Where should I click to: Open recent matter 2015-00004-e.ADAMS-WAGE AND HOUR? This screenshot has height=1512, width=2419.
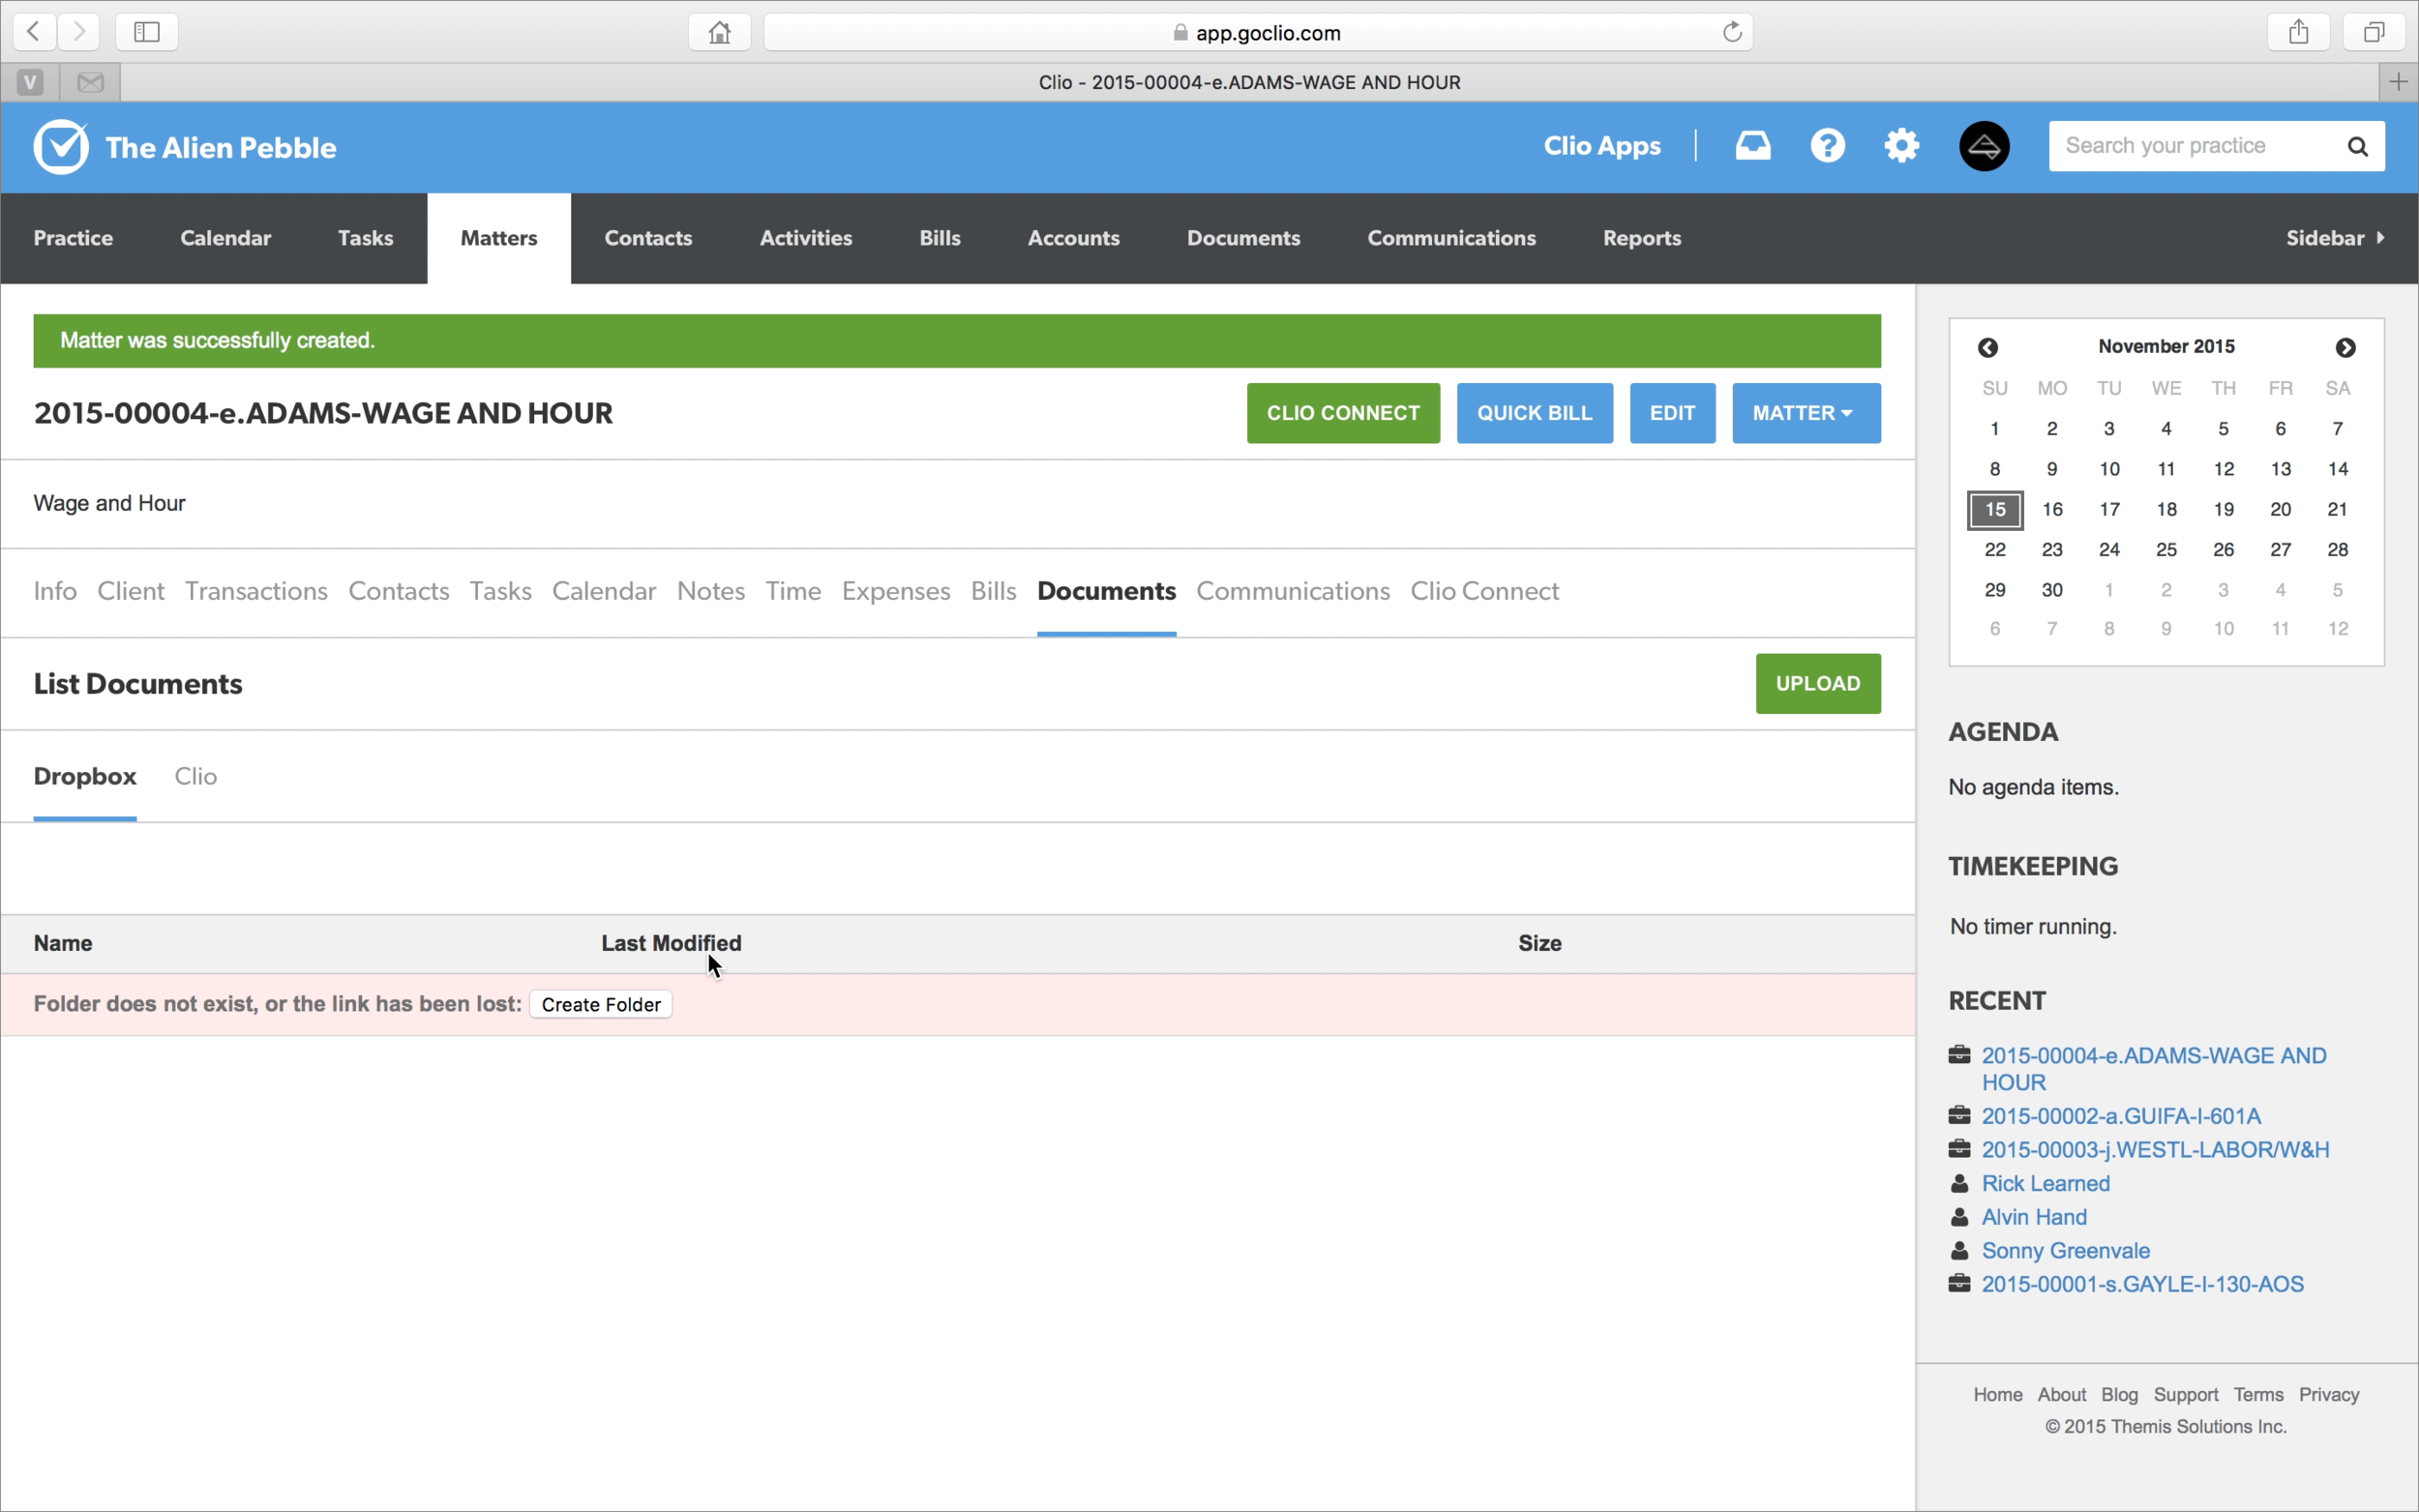pyautogui.click(x=2153, y=1068)
